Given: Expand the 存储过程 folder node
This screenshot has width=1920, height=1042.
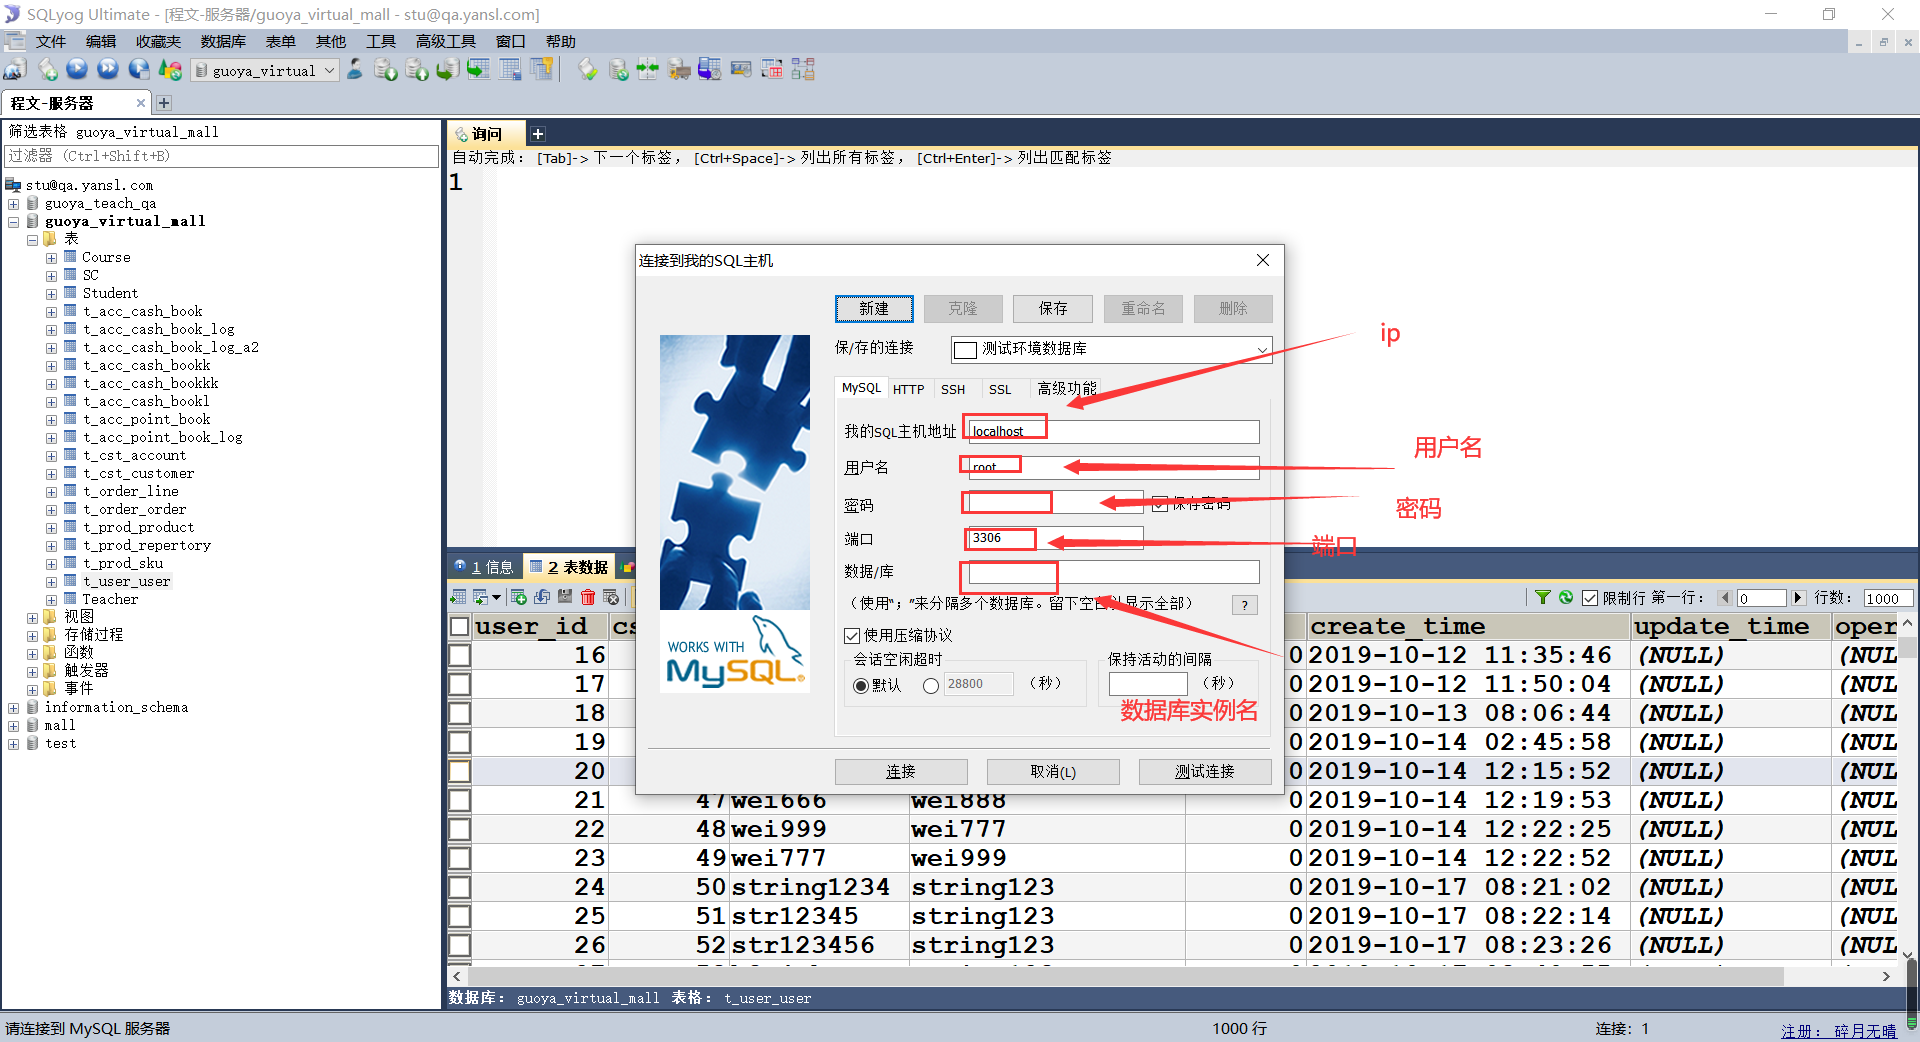Looking at the screenshot, I should pyautogui.click(x=32, y=636).
